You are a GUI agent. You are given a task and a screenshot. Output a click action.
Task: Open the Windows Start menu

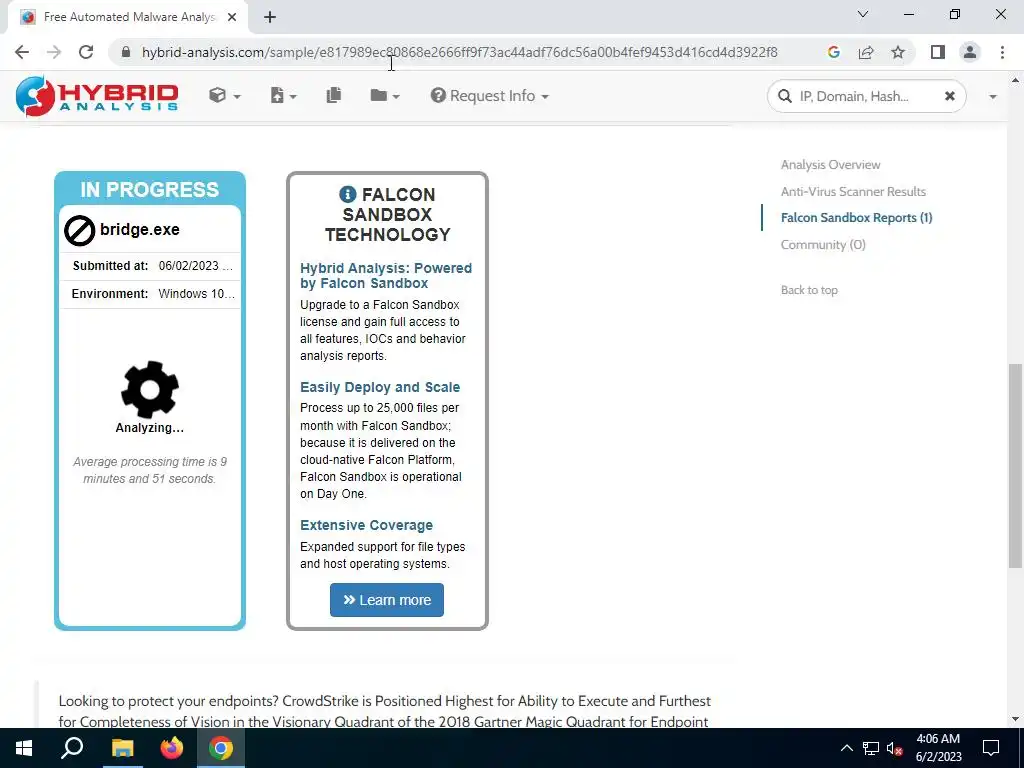24,748
